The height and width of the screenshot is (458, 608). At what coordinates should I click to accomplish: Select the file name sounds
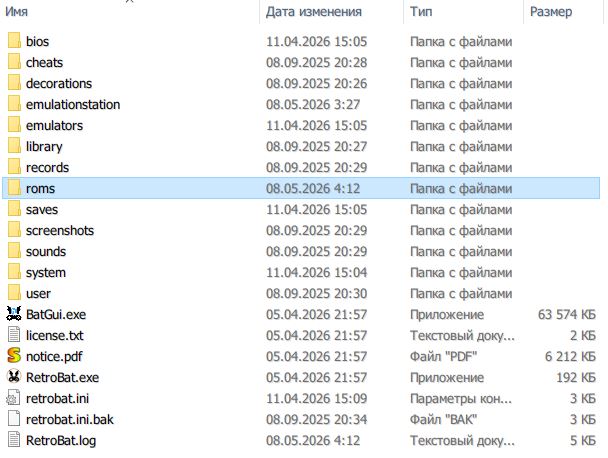coord(46,251)
